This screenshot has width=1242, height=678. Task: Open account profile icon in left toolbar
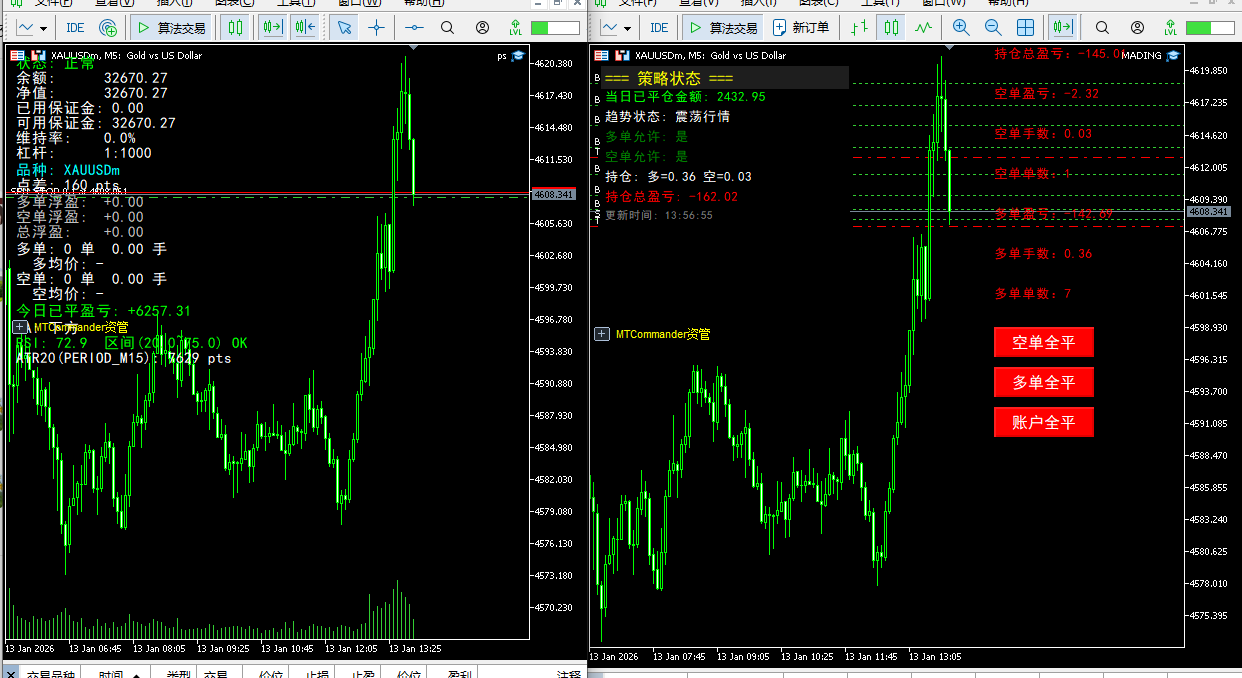(483, 28)
